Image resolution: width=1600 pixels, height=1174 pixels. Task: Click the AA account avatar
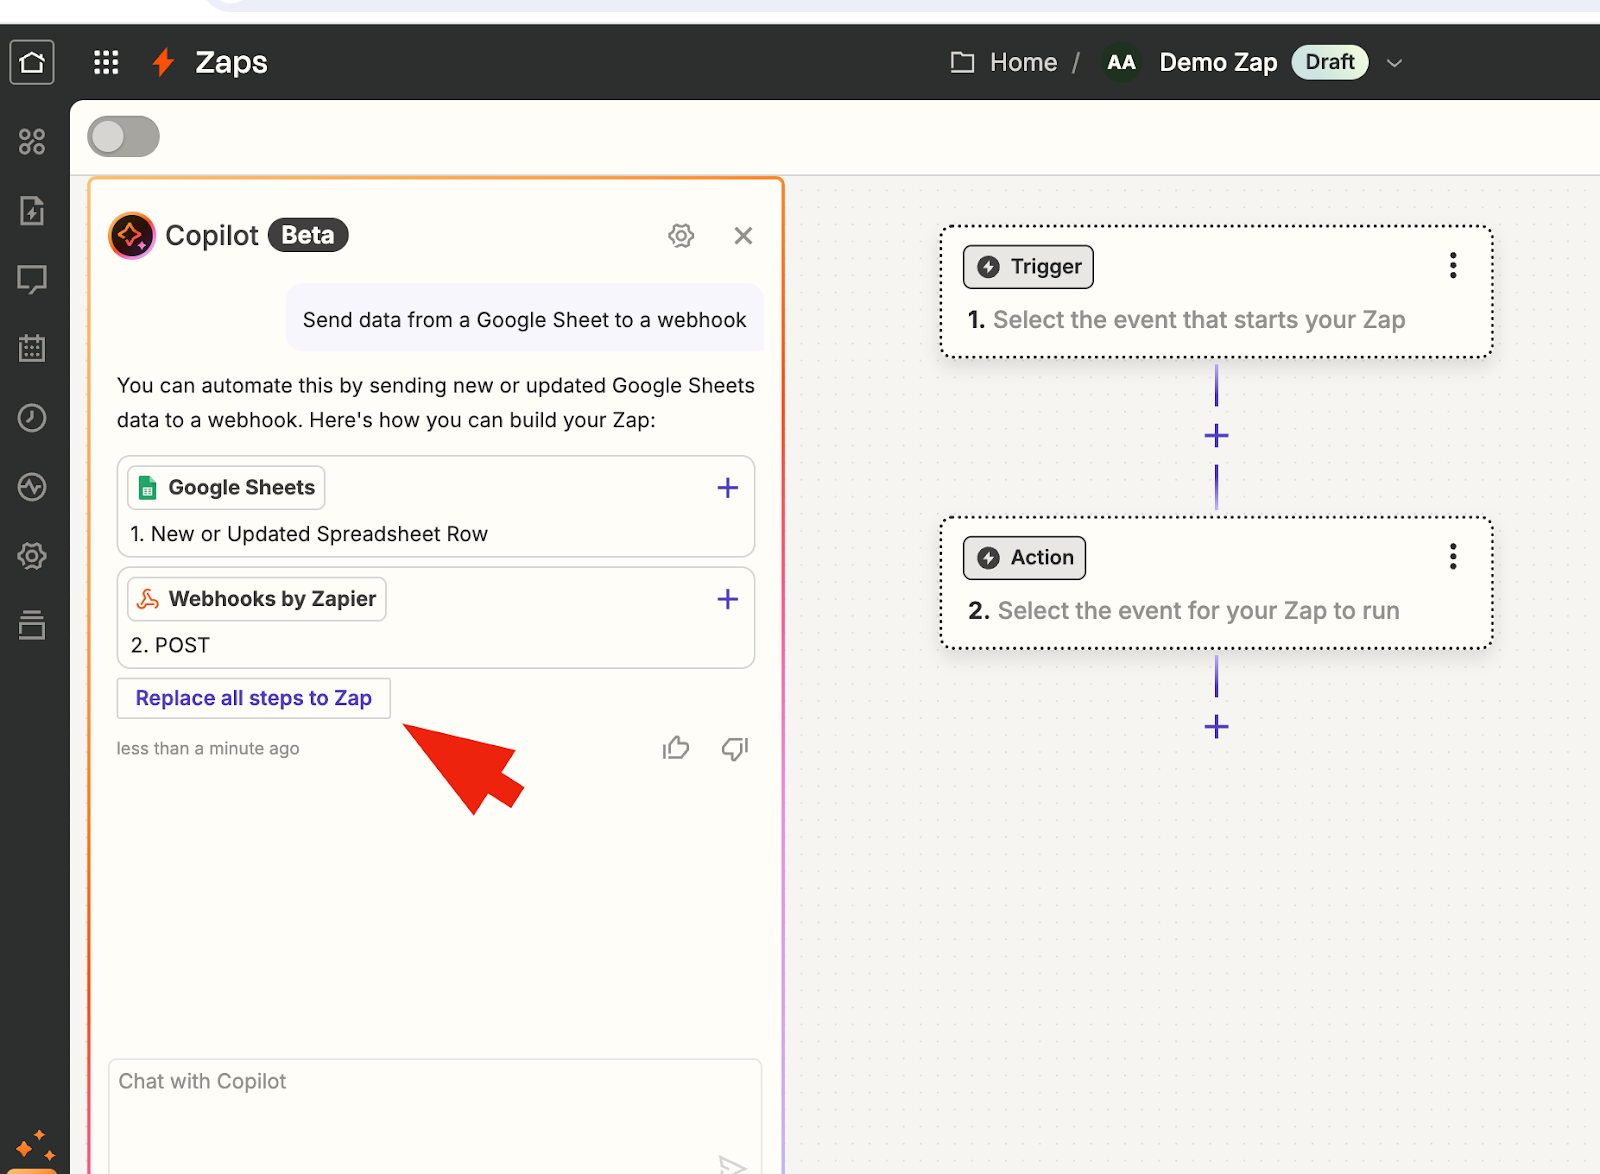1122,62
